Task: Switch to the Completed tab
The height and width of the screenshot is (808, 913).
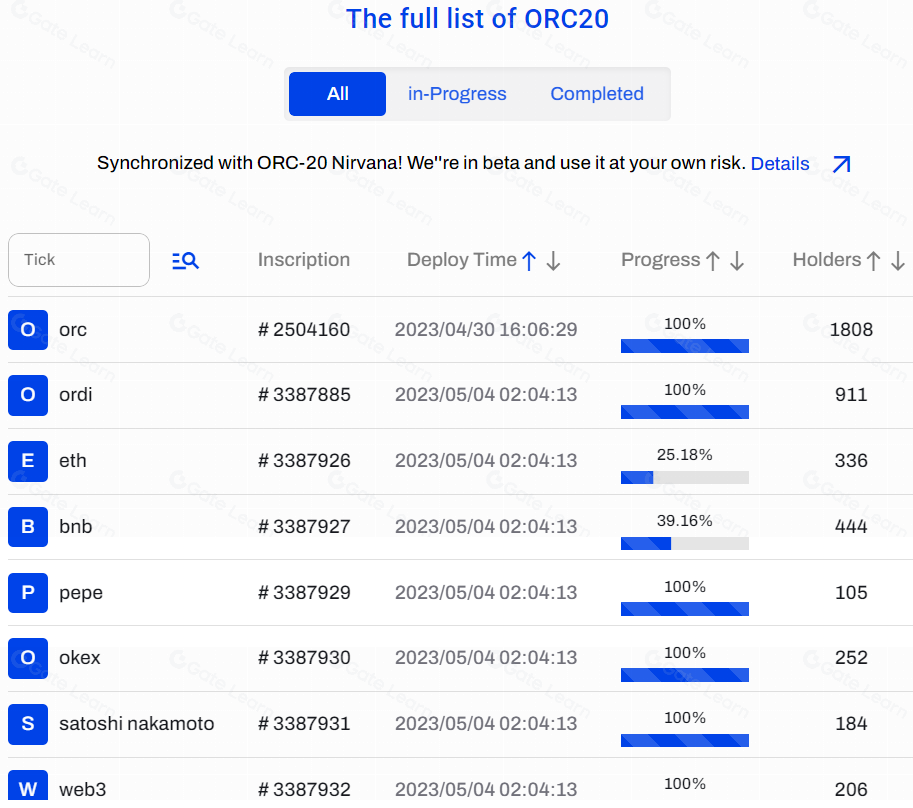Action: [x=597, y=94]
